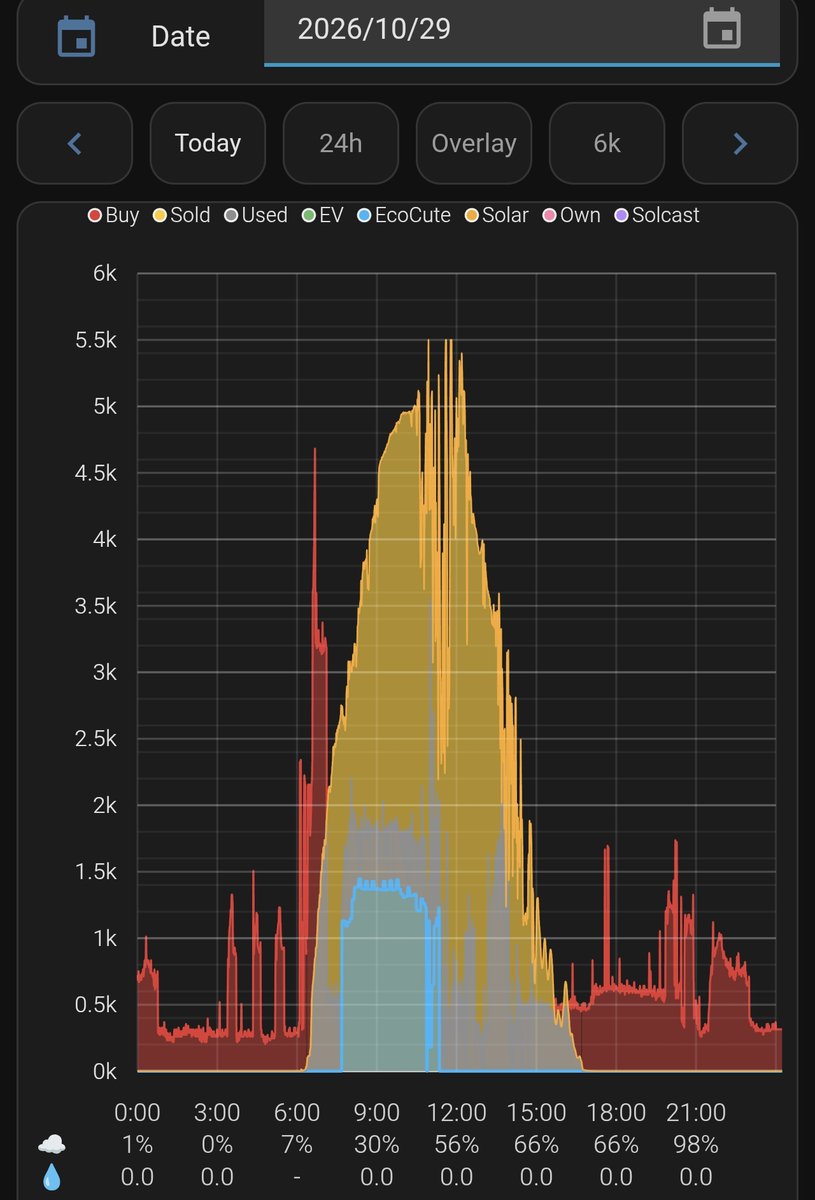Click the 5.5k y-axis label
815x1200 pixels.
click(x=96, y=341)
